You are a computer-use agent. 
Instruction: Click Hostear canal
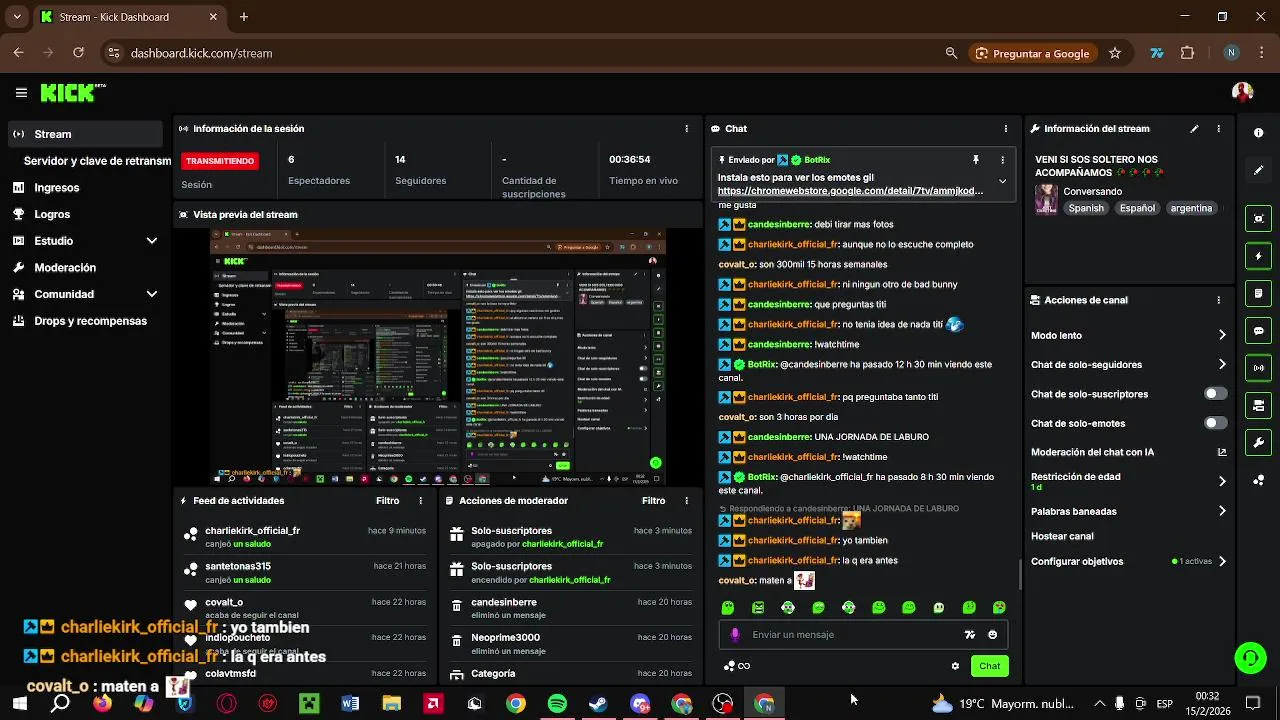(x=1062, y=536)
